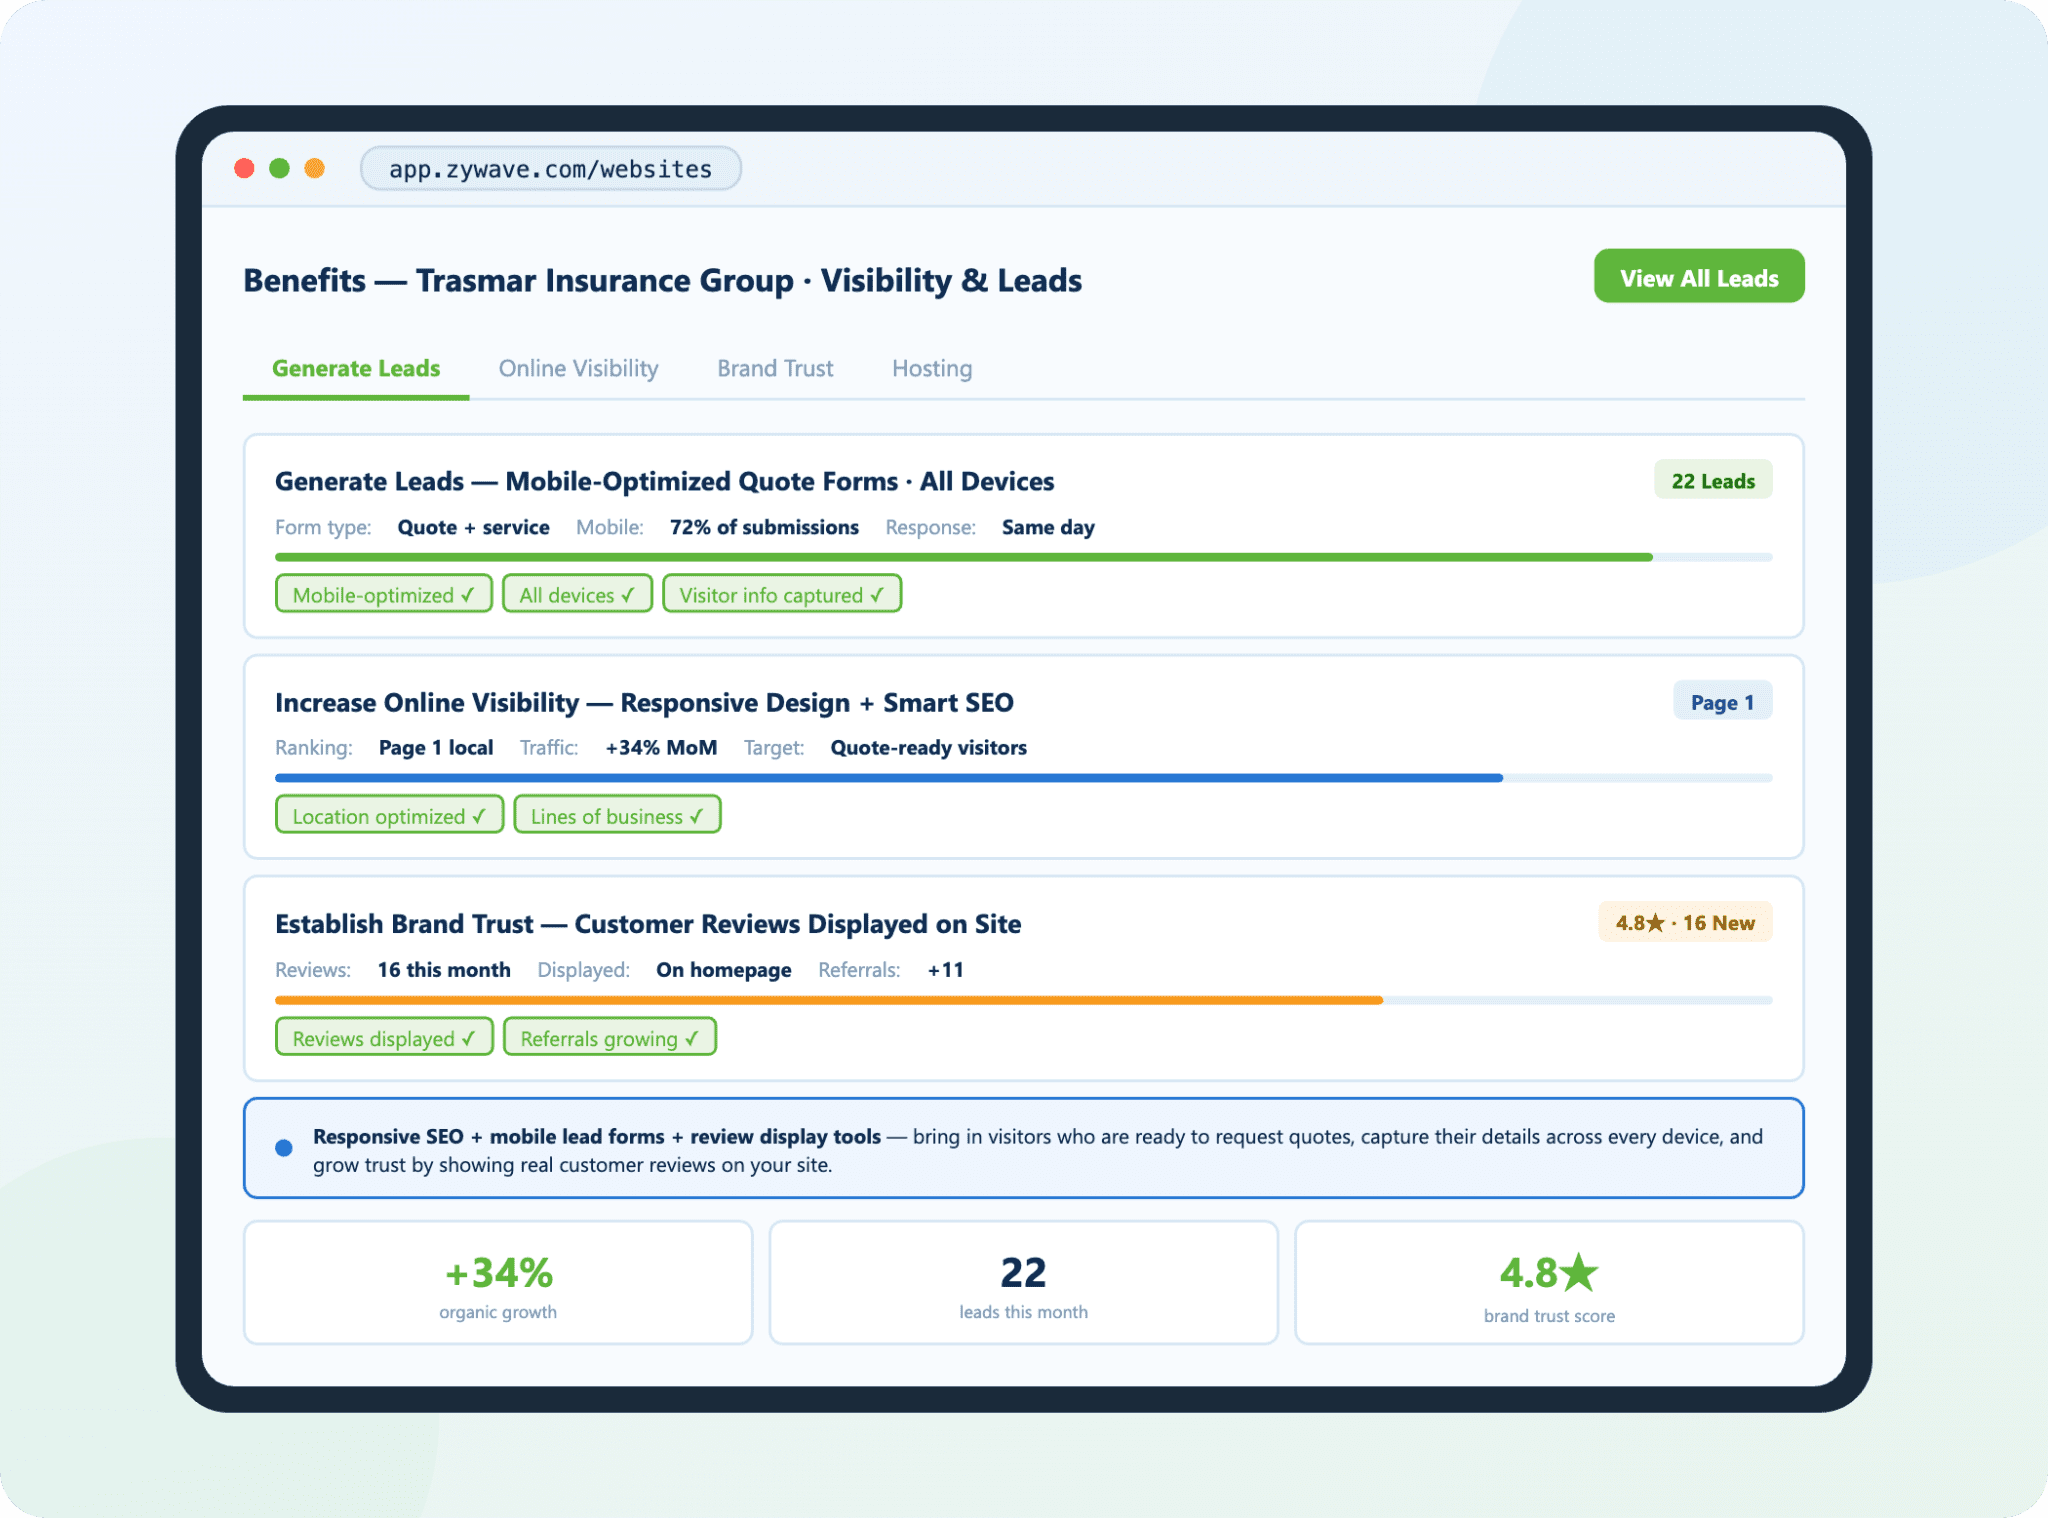The width and height of the screenshot is (2048, 1518).
Task: Click the 4.8★ · 16 New badge
Action: click(1684, 923)
